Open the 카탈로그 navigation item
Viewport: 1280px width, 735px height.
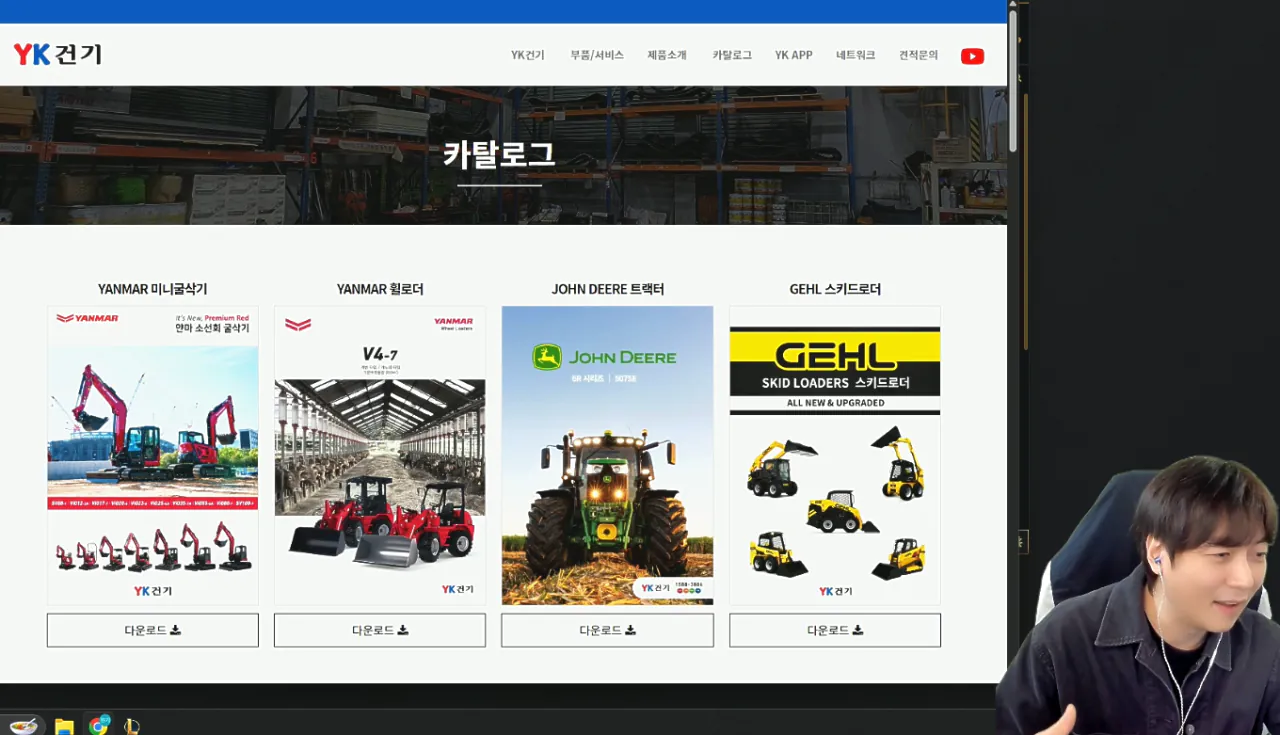coord(732,55)
